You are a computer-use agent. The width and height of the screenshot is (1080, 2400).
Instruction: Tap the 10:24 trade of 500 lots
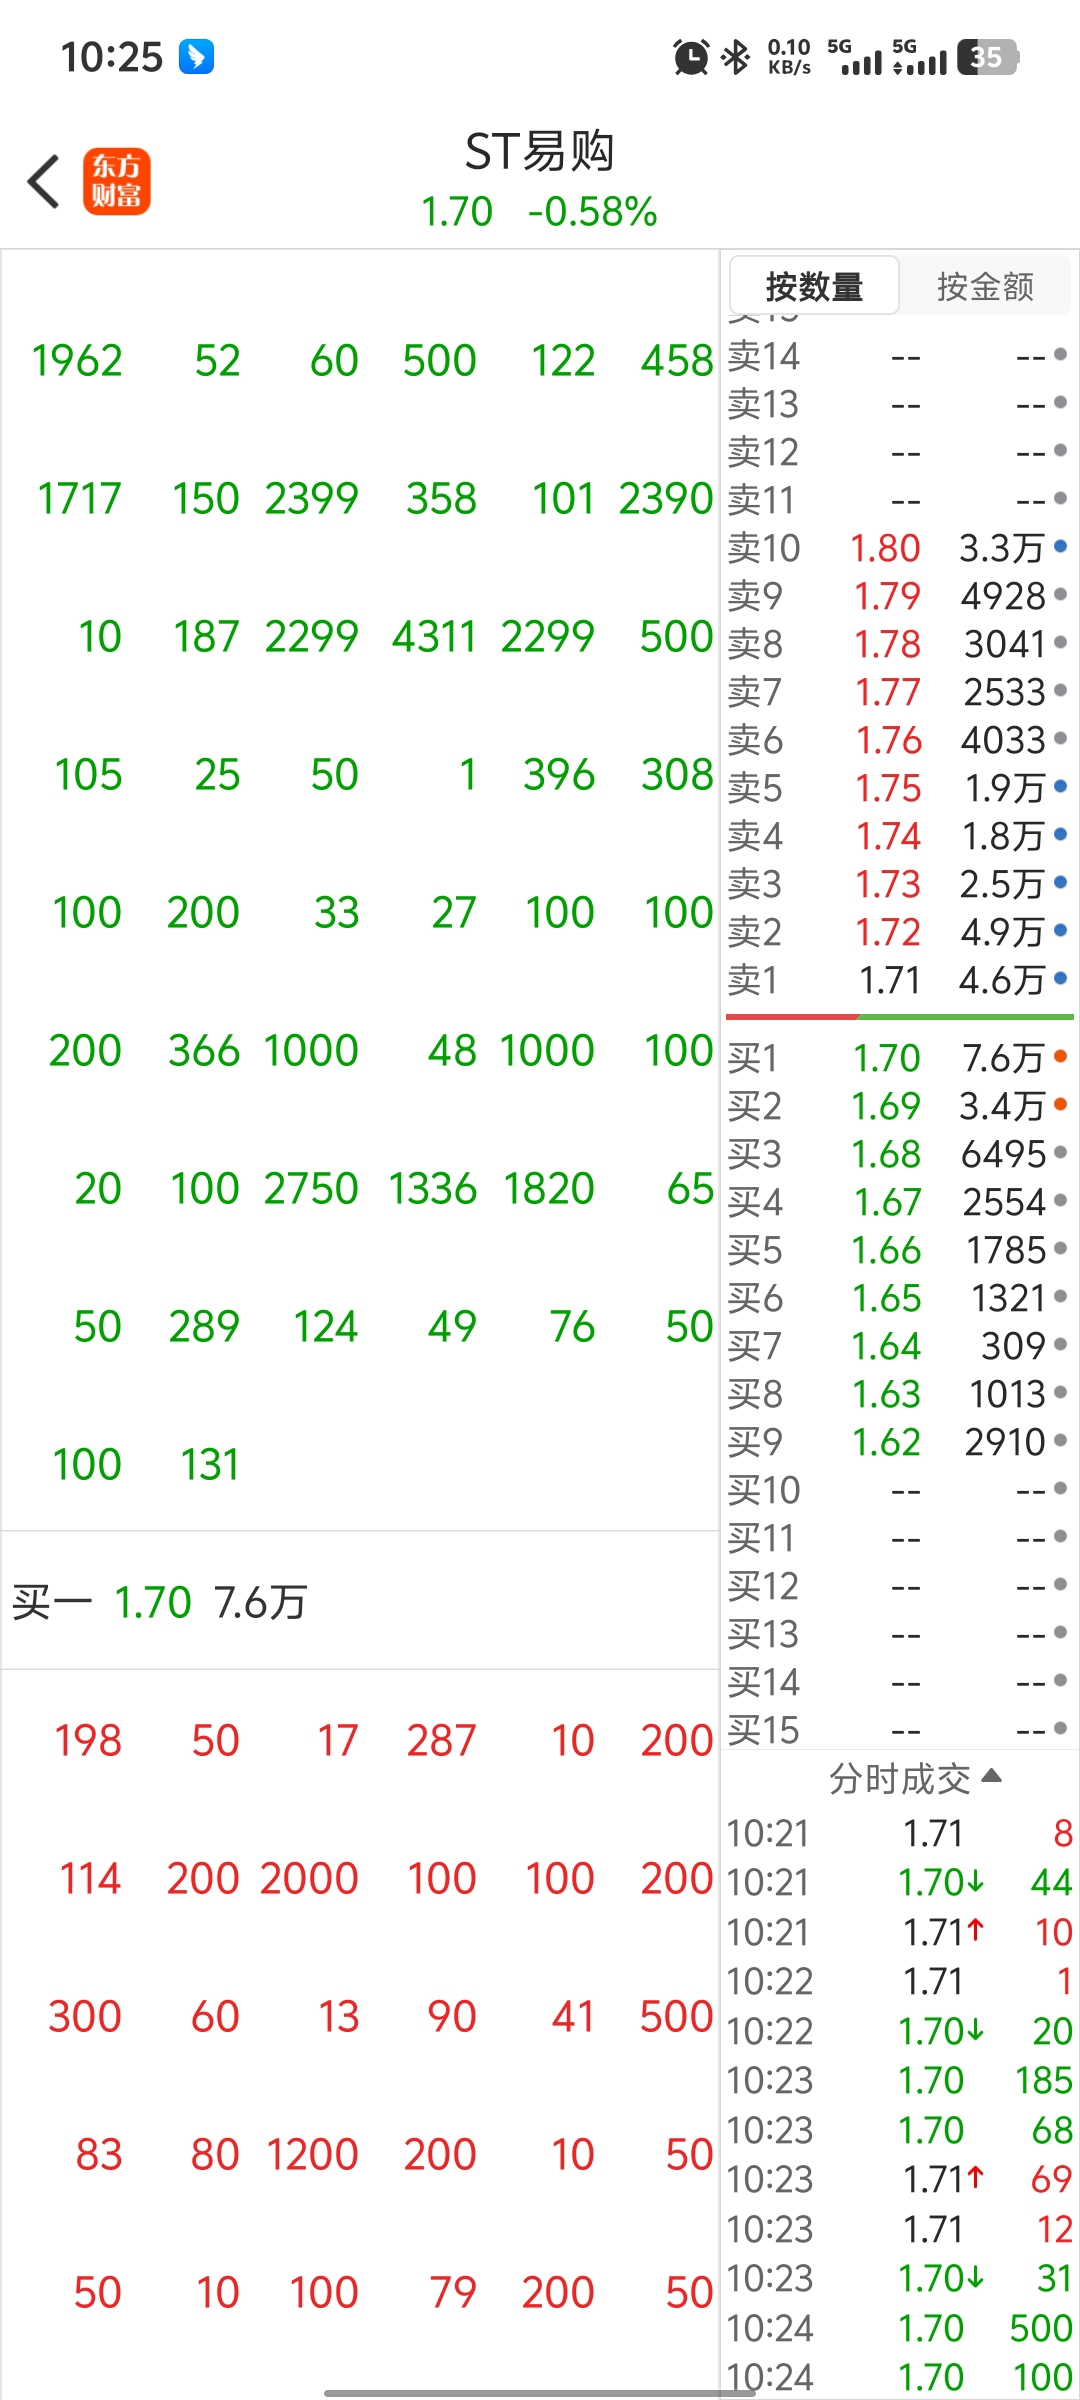coord(900,2328)
